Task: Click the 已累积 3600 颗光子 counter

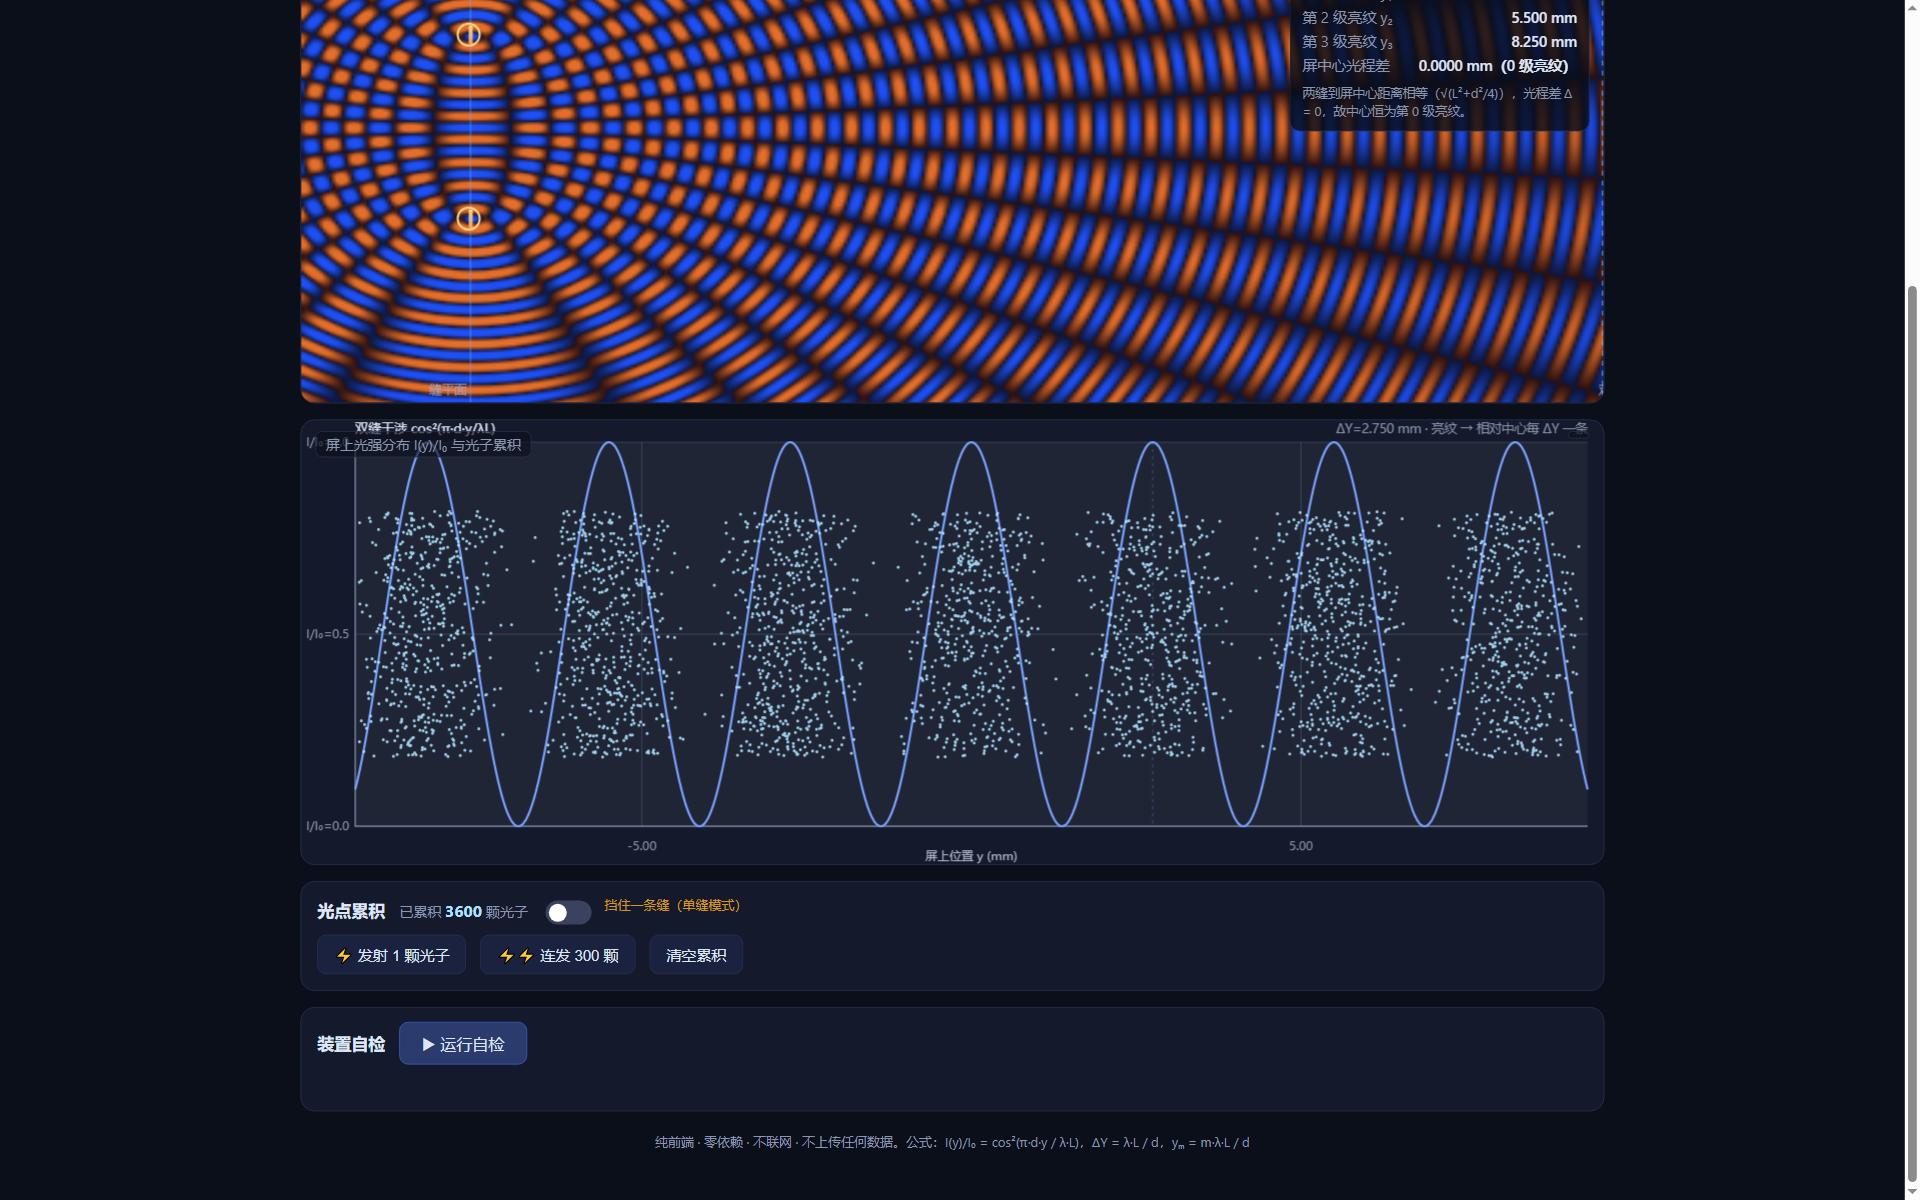Action: [x=463, y=912]
